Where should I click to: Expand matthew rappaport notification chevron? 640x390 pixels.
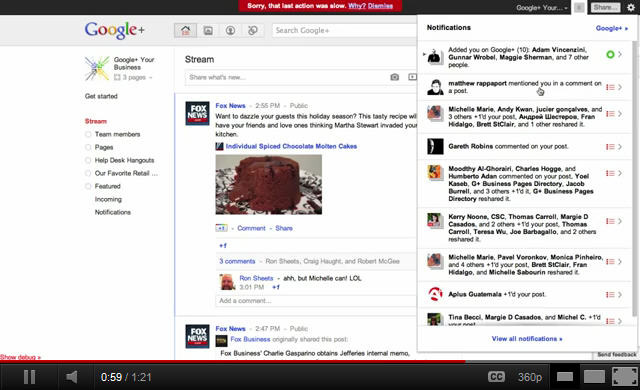pyautogui.click(x=620, y=87)
